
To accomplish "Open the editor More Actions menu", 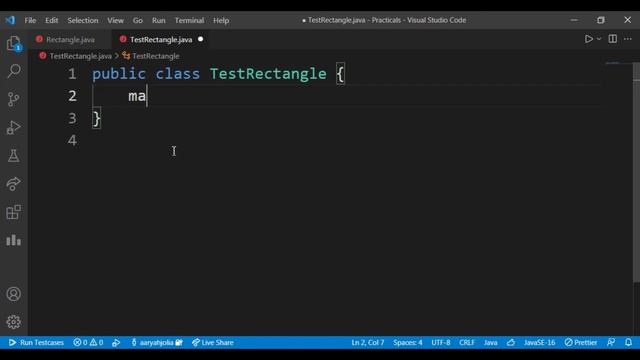I will [x=628, y=39].
